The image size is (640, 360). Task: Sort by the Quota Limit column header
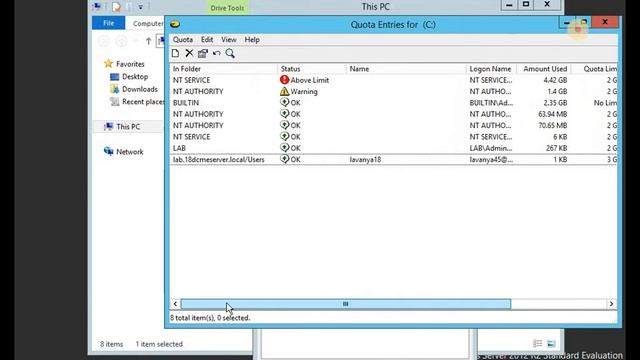coord(594,69)
